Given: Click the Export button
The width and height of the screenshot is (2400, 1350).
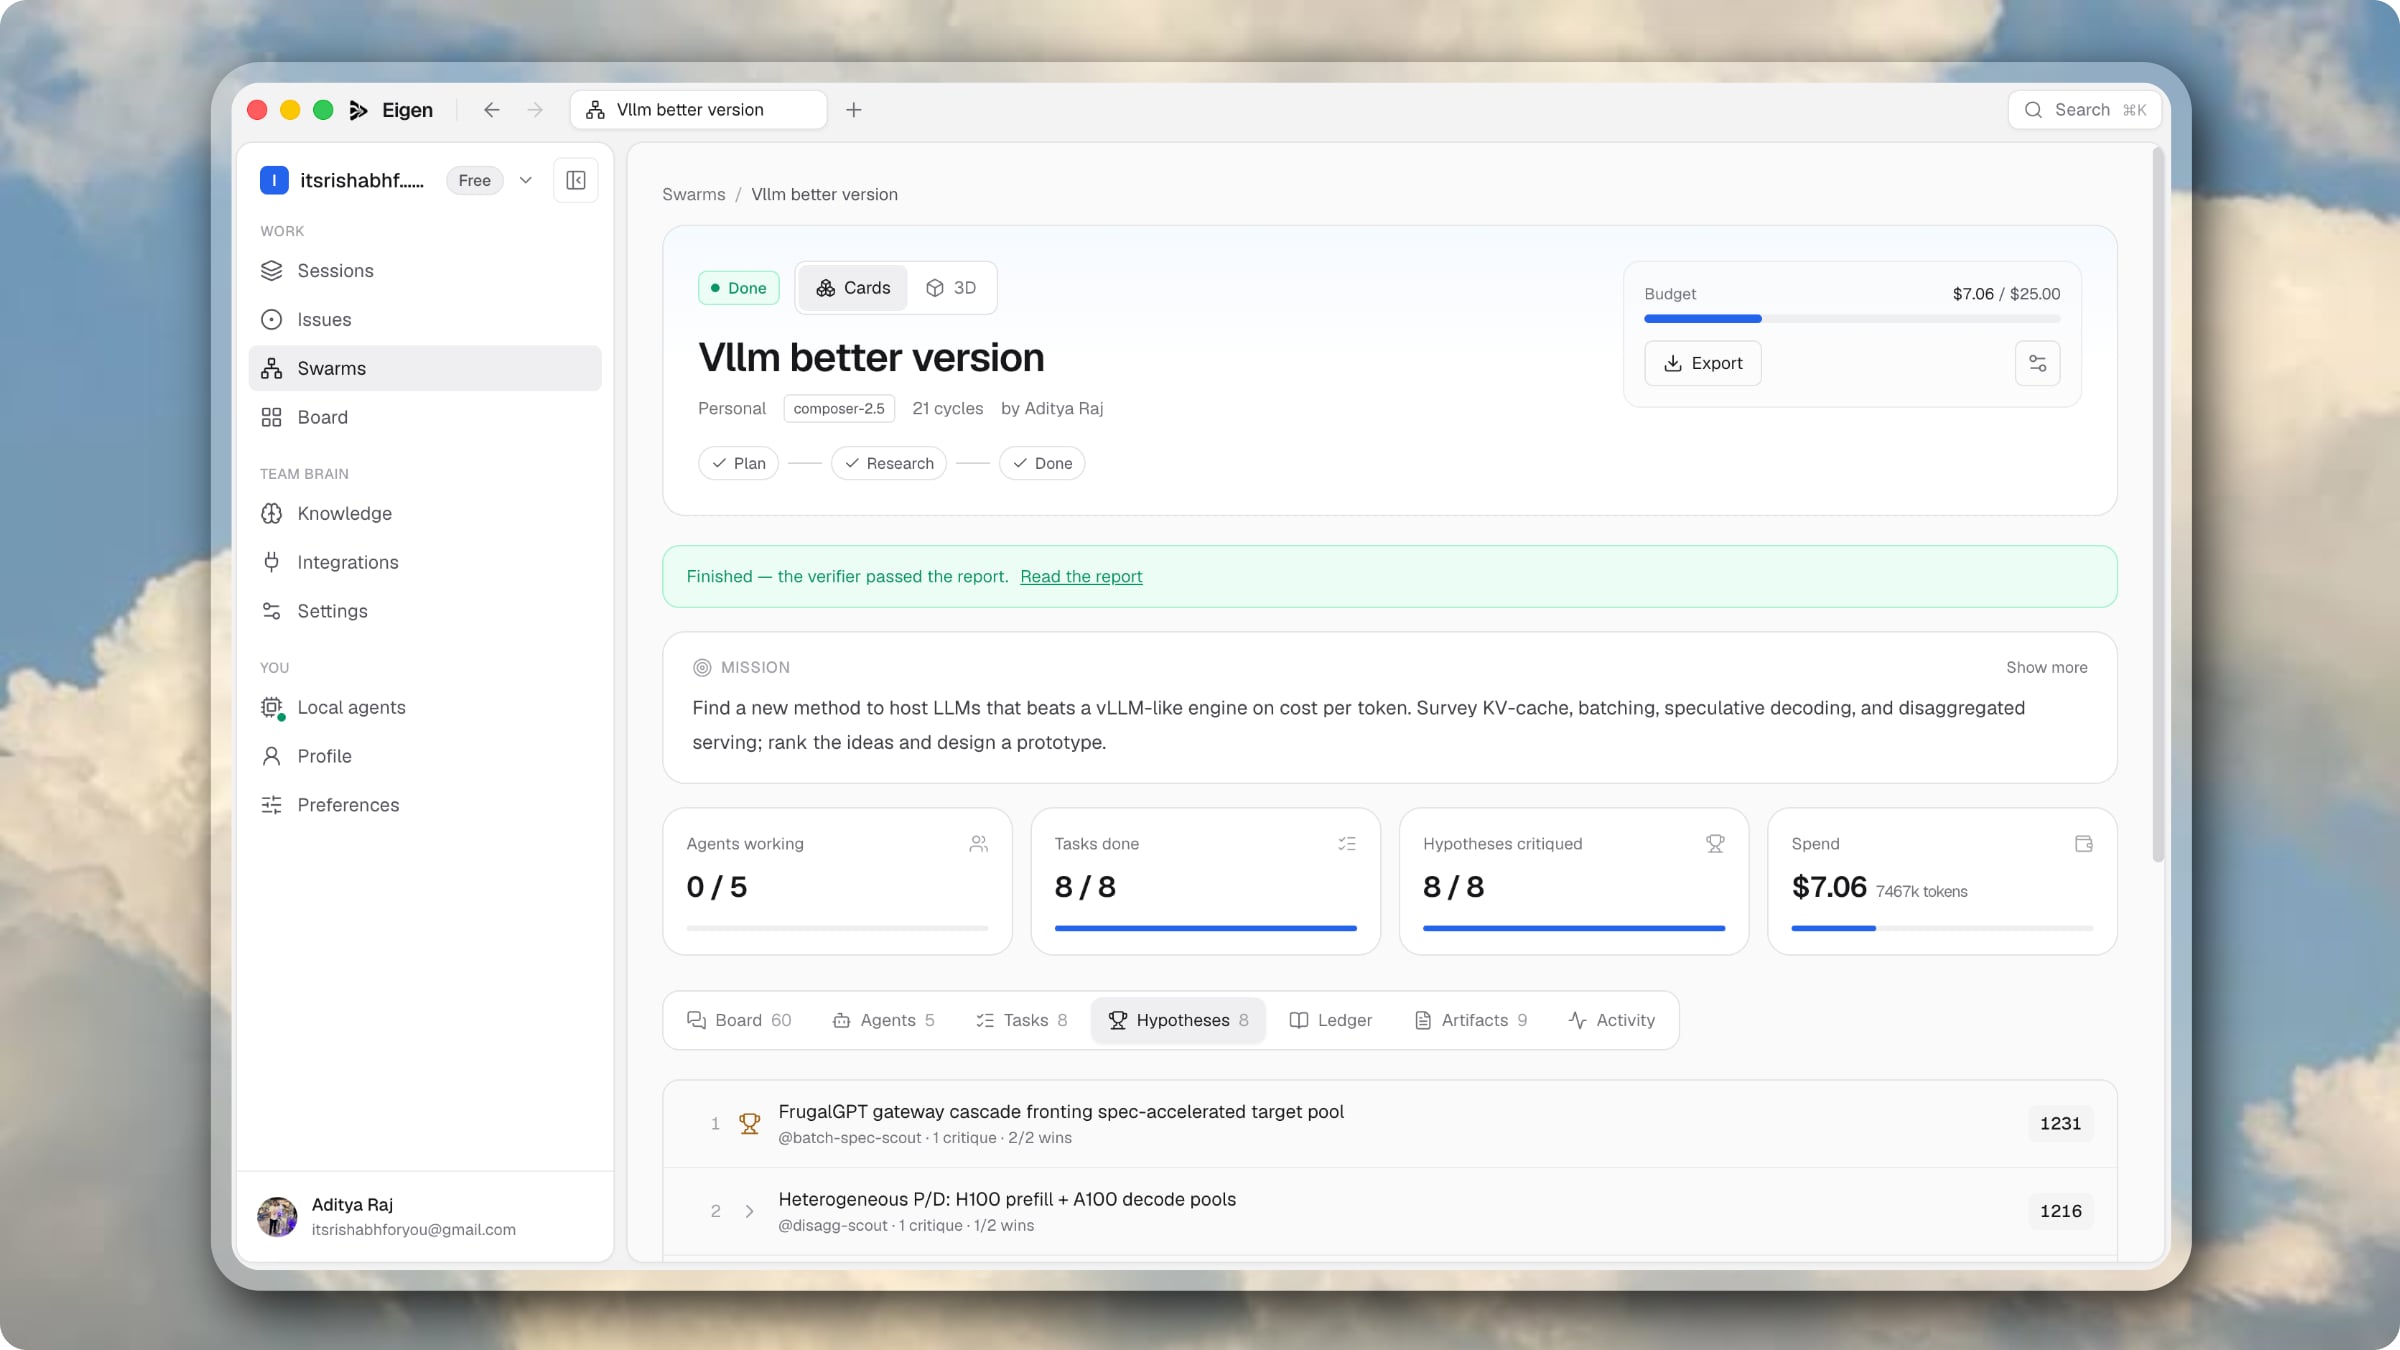Looking at the screenshot, I should [1703, 363].
